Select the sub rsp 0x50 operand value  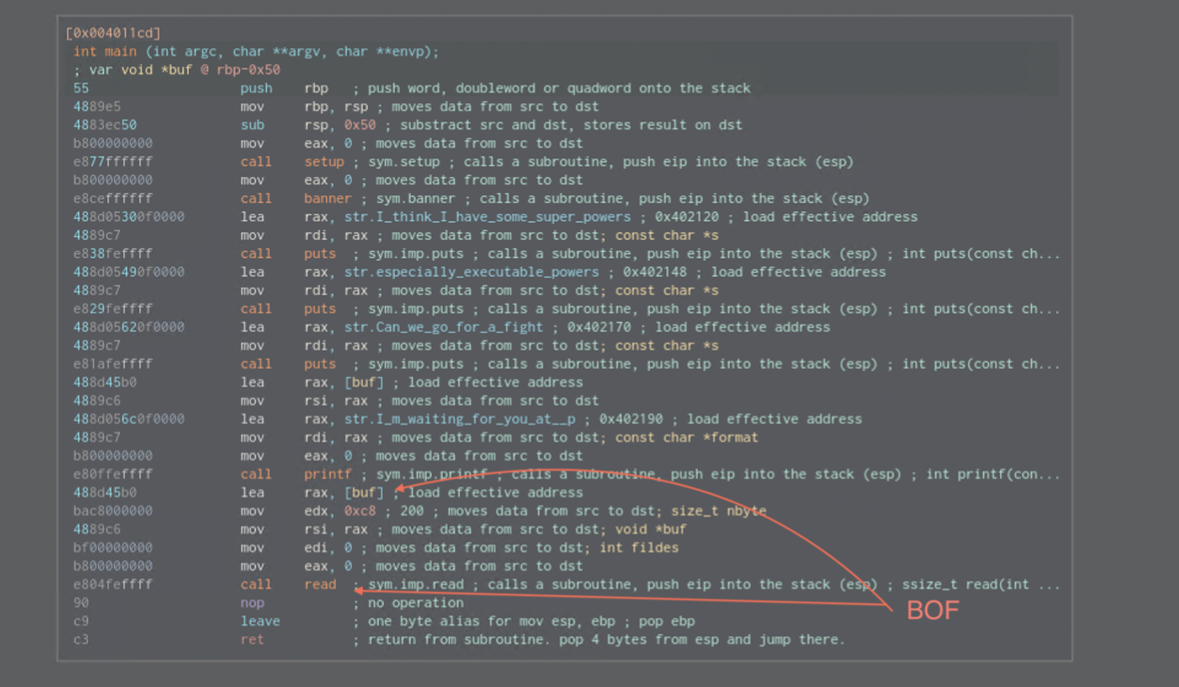(x=359, y=125)
